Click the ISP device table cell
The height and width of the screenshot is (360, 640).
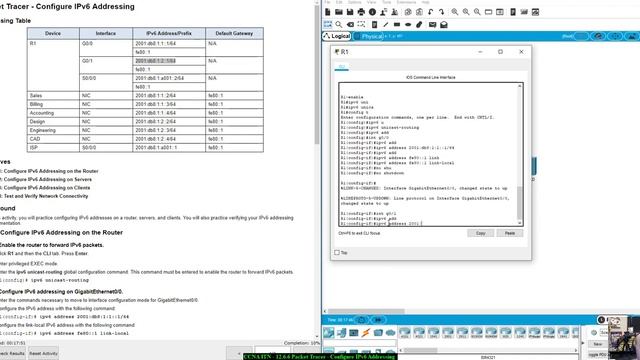(53, 148)
